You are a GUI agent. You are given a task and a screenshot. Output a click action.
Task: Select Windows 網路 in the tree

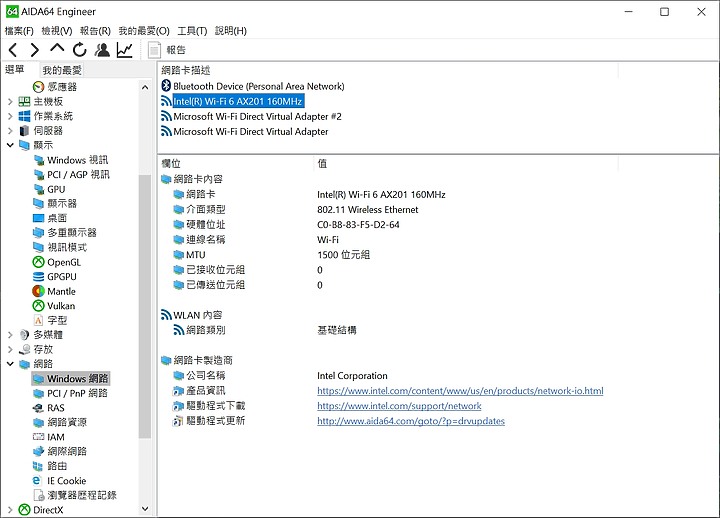click(71, 378)
